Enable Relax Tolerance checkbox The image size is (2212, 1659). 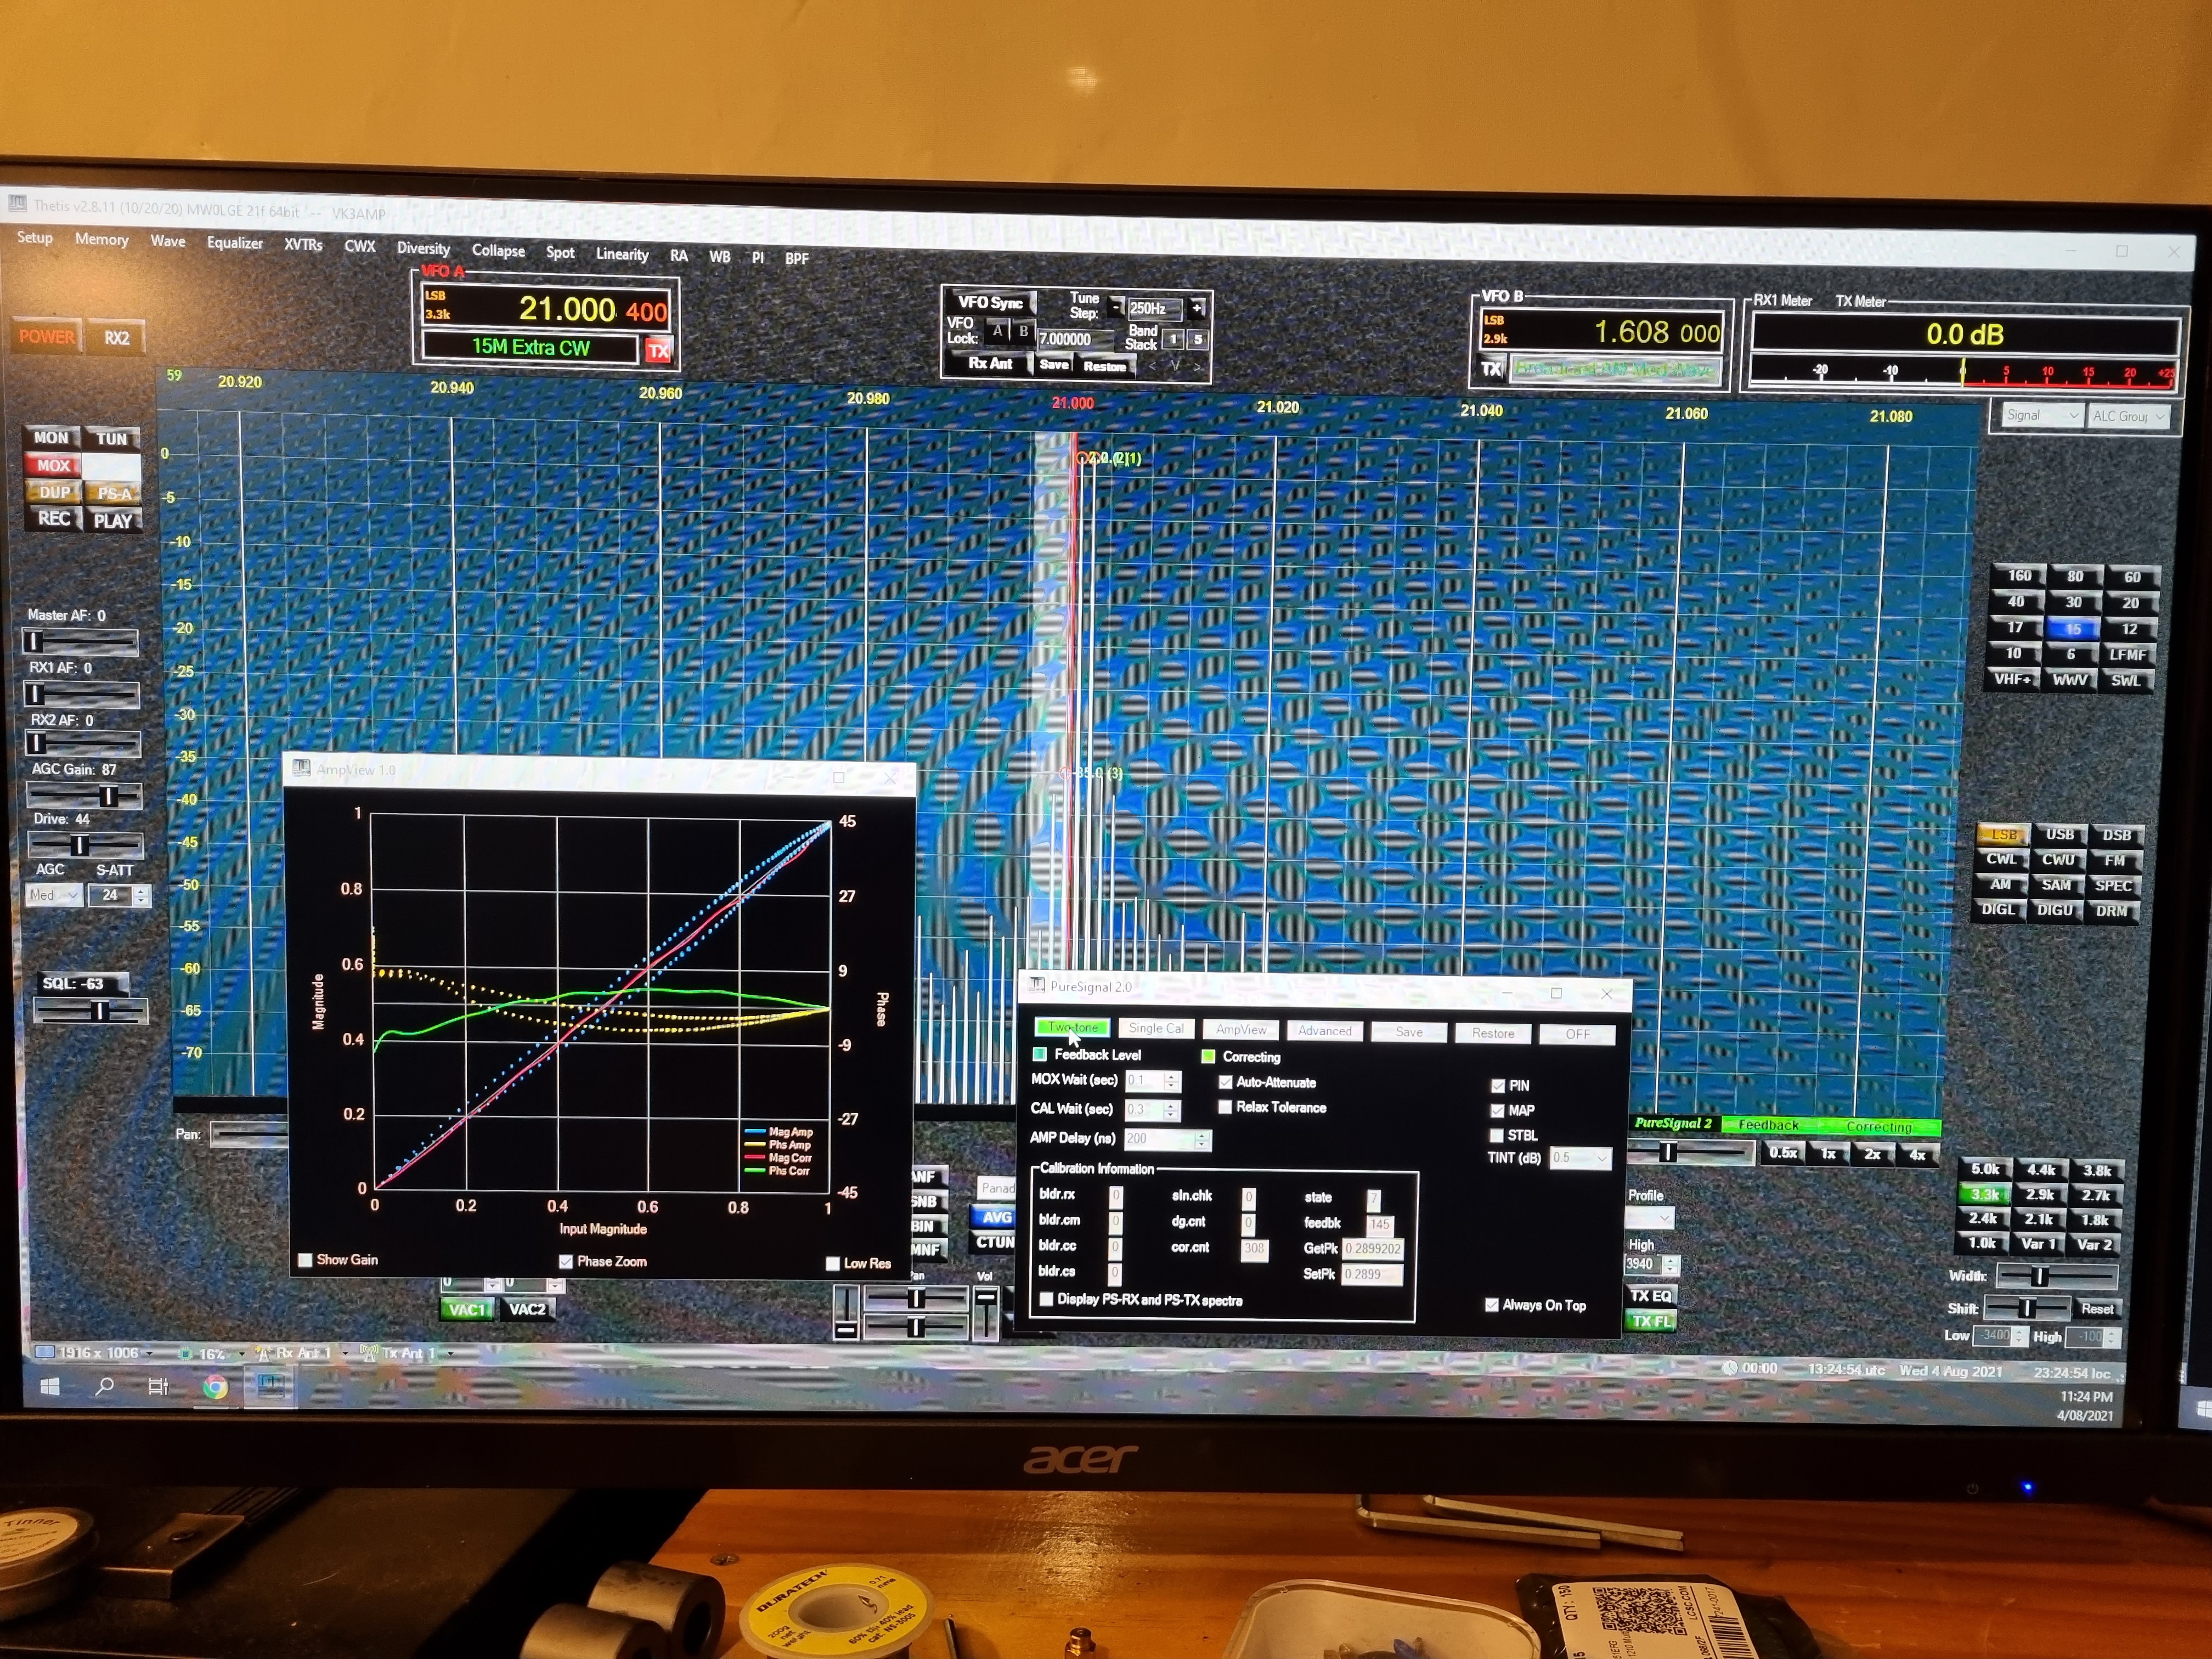(1225, 1107)
